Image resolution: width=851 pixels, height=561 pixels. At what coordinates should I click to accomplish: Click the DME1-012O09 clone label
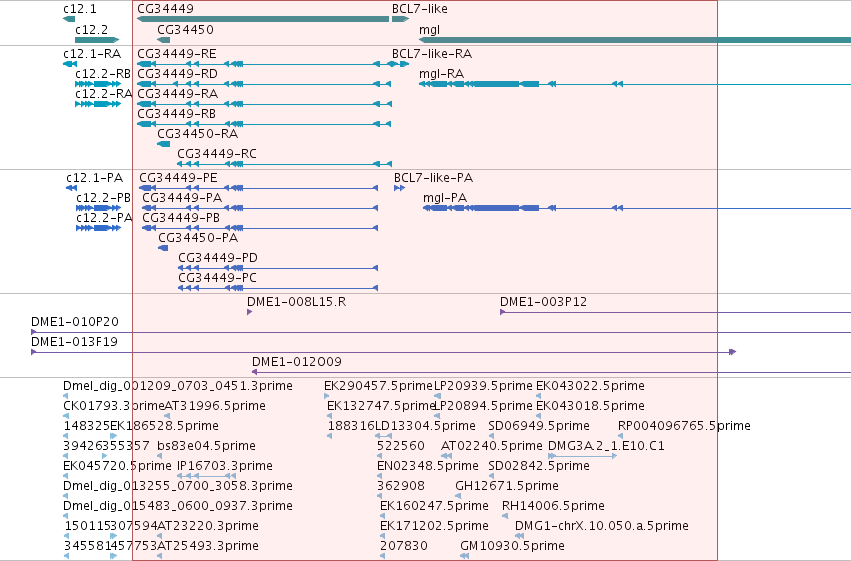click(x=297, y=362)
